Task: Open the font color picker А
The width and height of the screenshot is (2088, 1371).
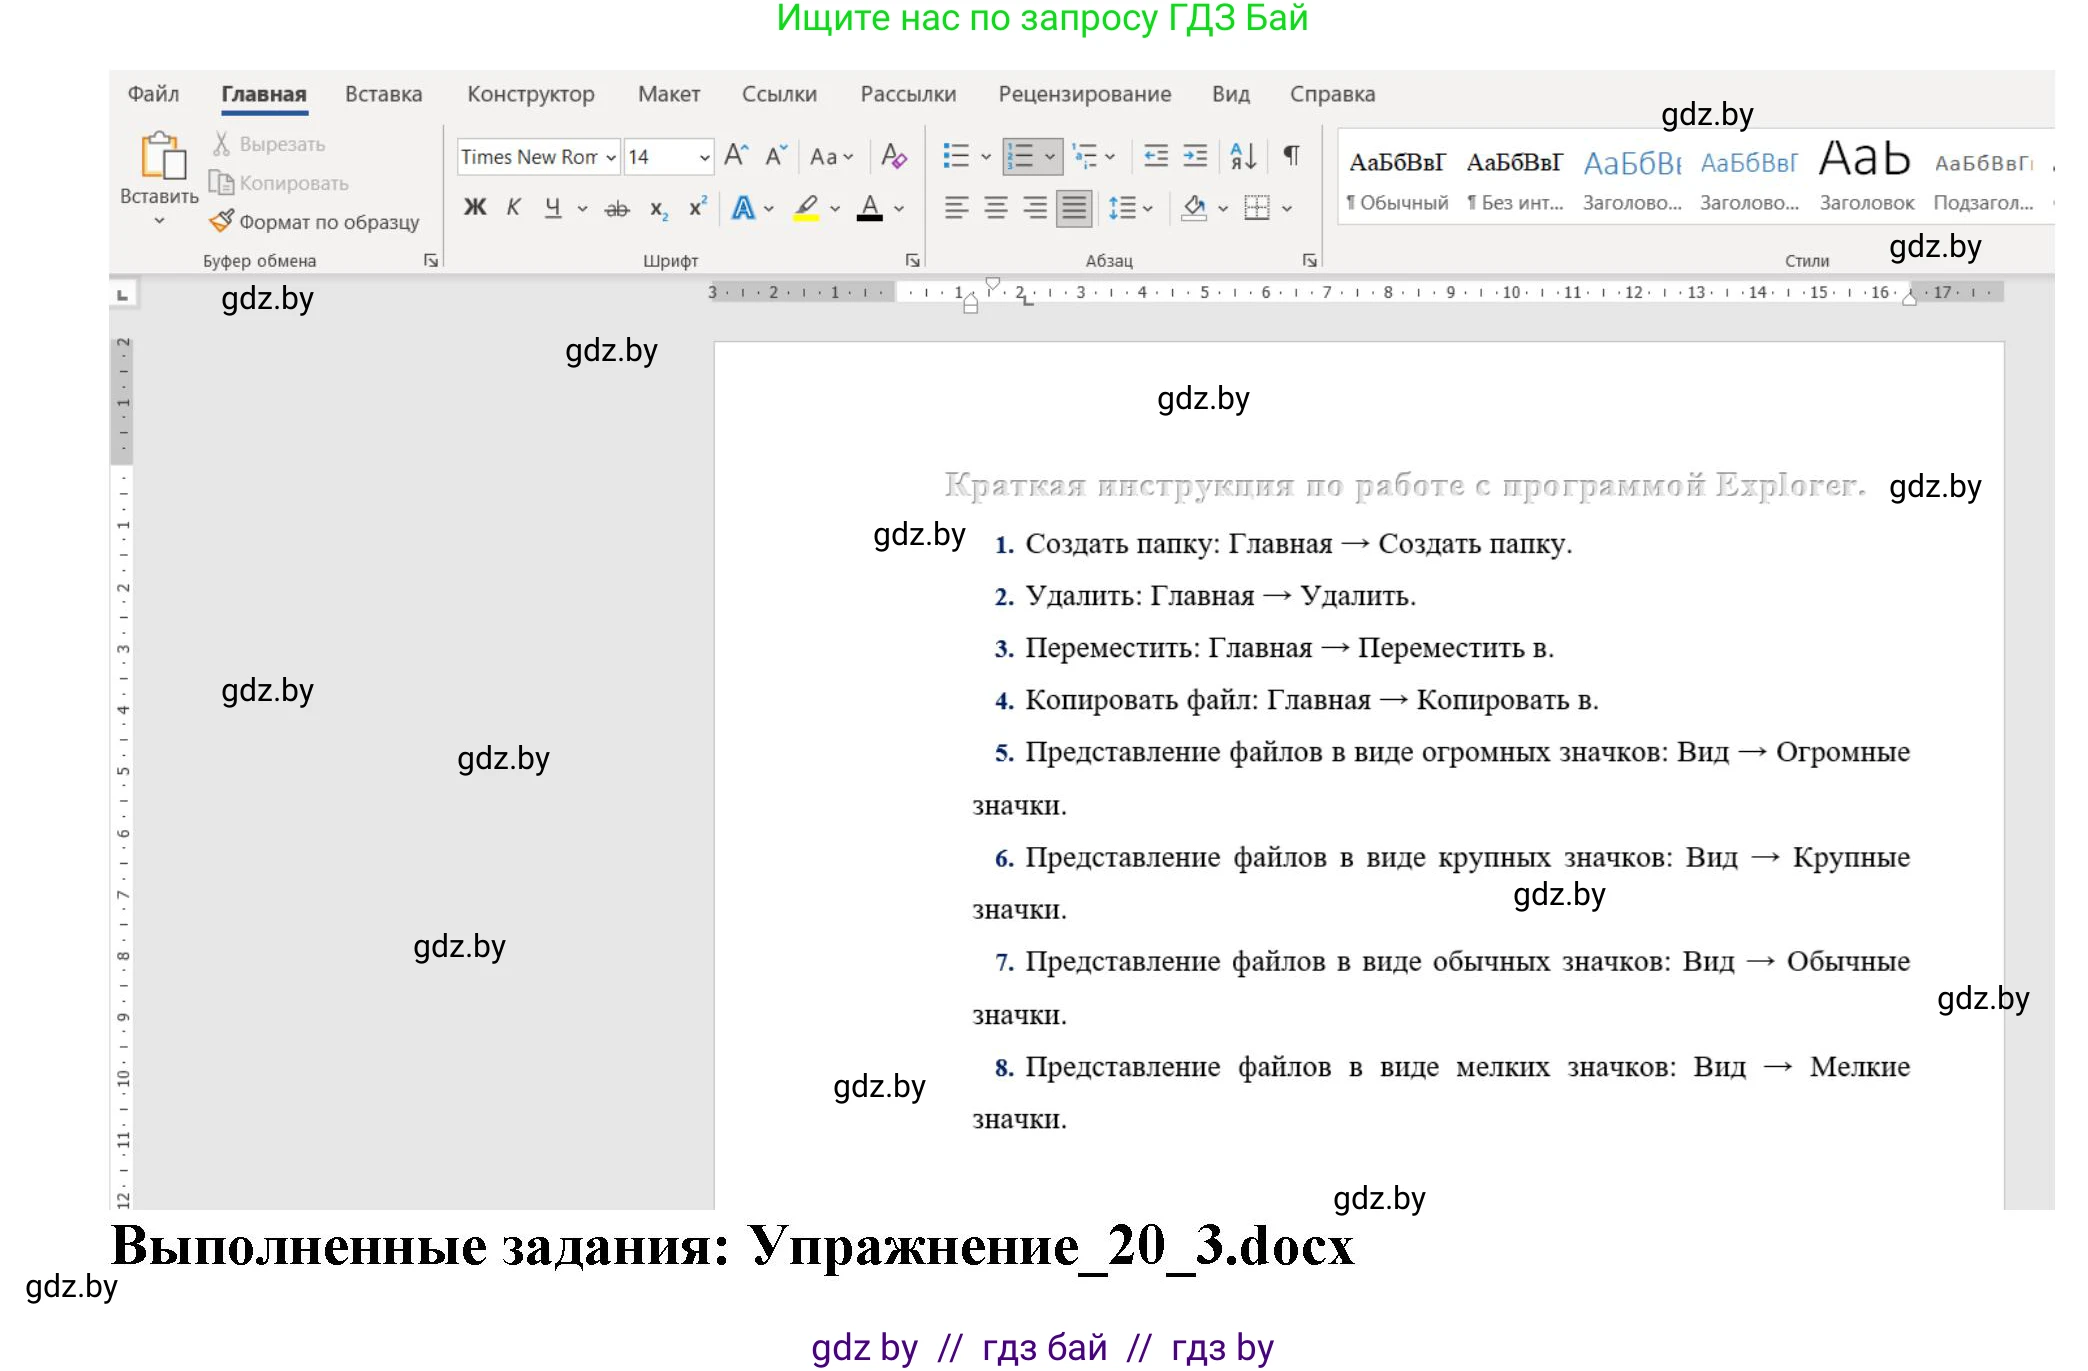Action: (869, 207)
